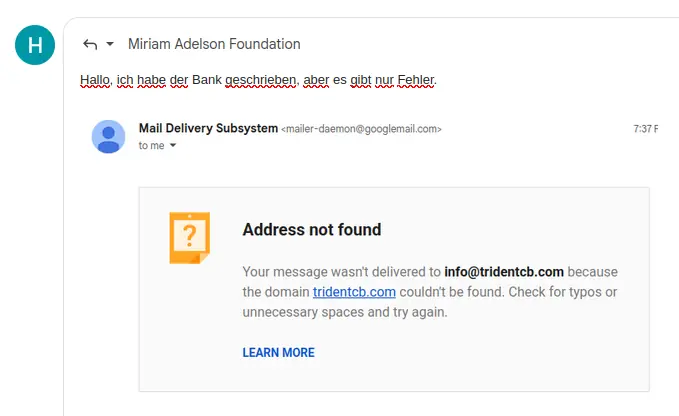
Task: Click the 'Address not found' heading
Action: 311,230
